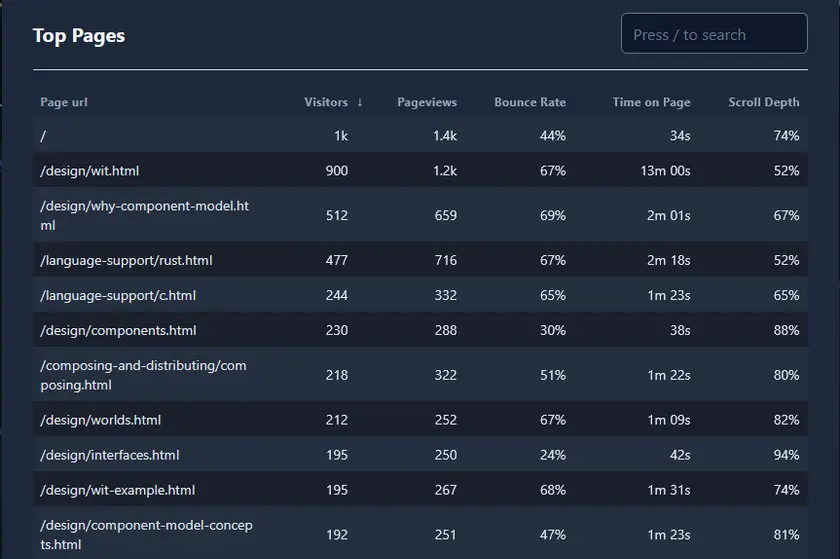Click /composing-and-distributing/composing.html entry

(142, 375)
